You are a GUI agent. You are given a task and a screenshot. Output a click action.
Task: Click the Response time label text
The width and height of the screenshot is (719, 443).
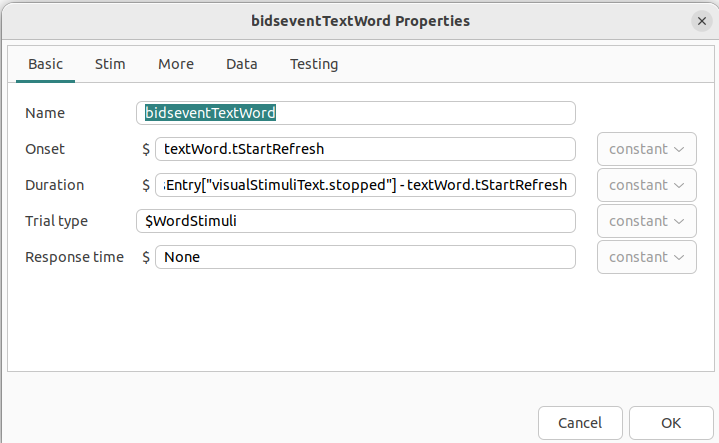pos(74,257)
